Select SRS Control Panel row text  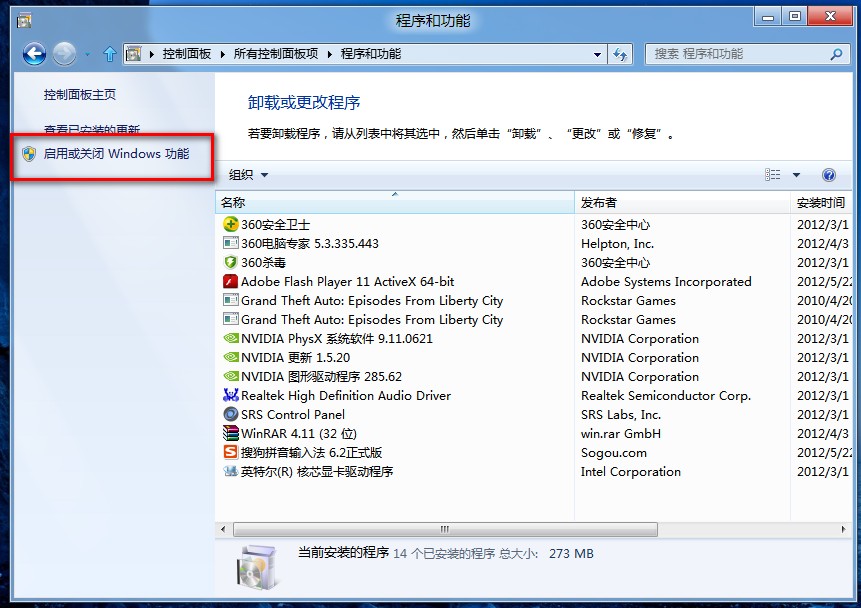pyautogui.click(x=293, y=415)
